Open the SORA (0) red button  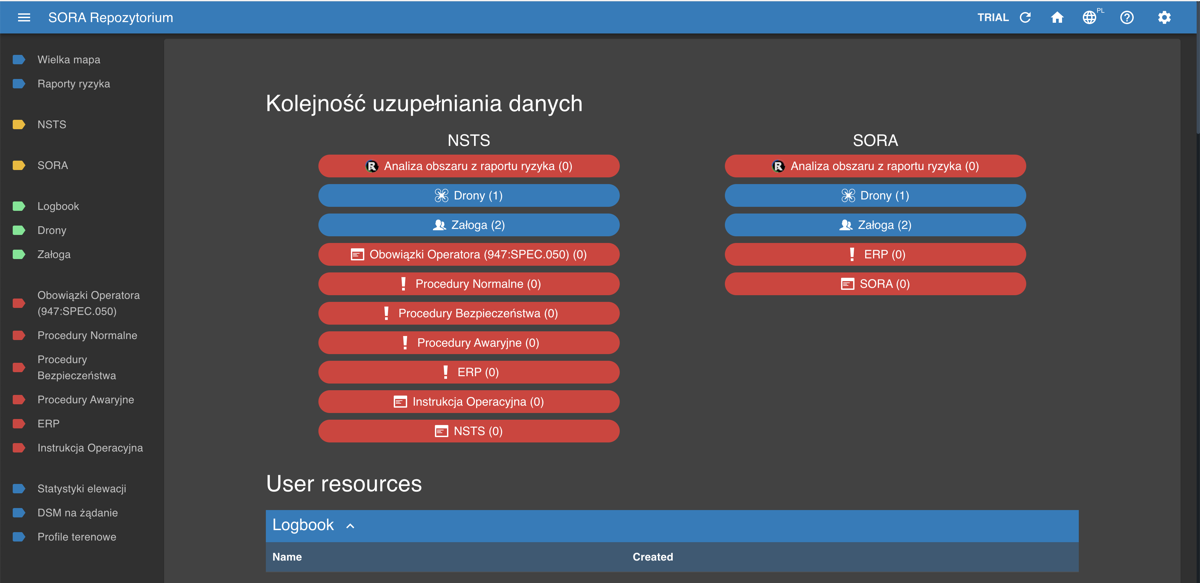[875, 284]
